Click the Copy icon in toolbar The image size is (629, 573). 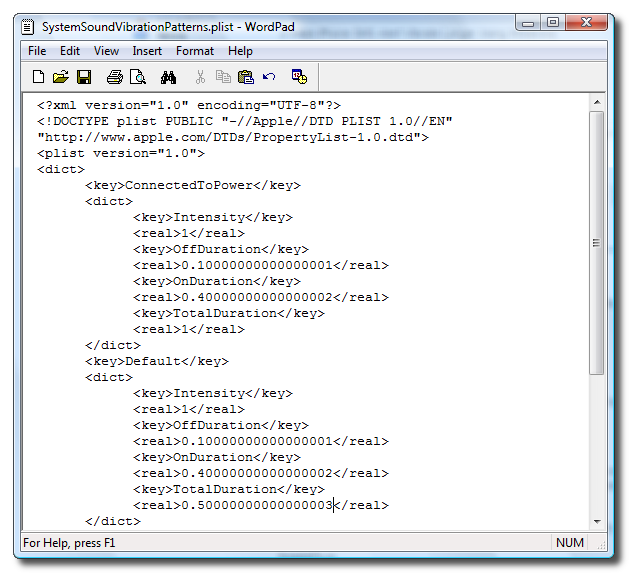[223, 76]
